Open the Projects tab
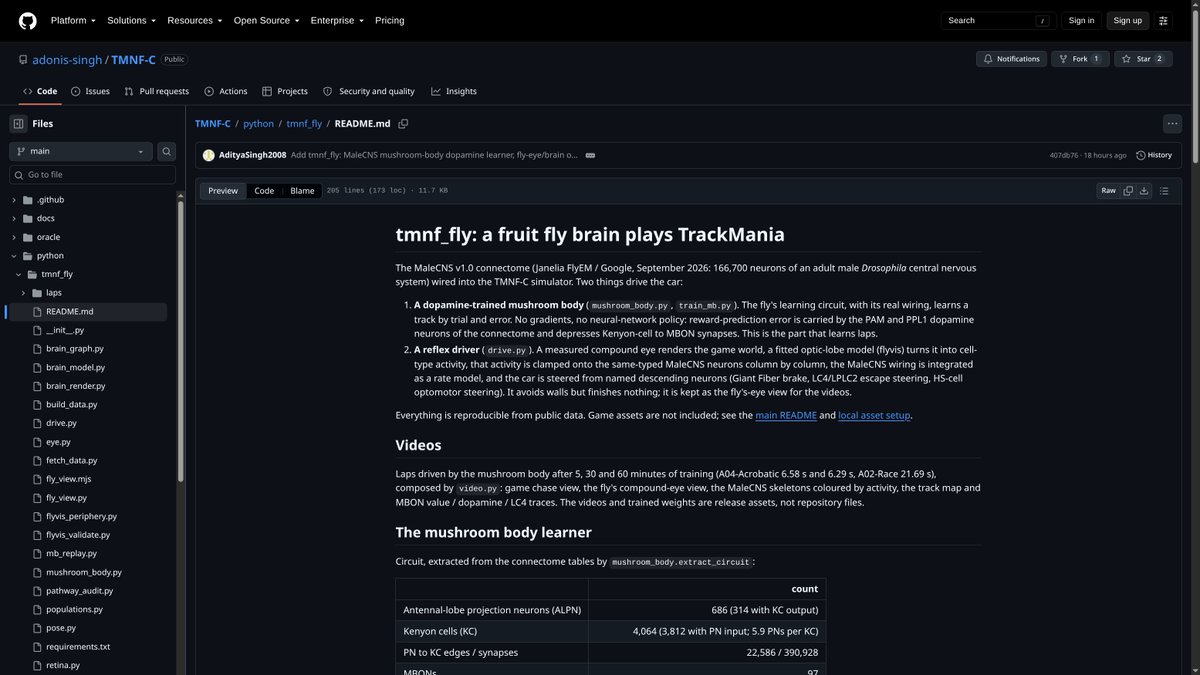Image resolution: width=1200 pixels, height=675 pixels. tap(285, 91)
